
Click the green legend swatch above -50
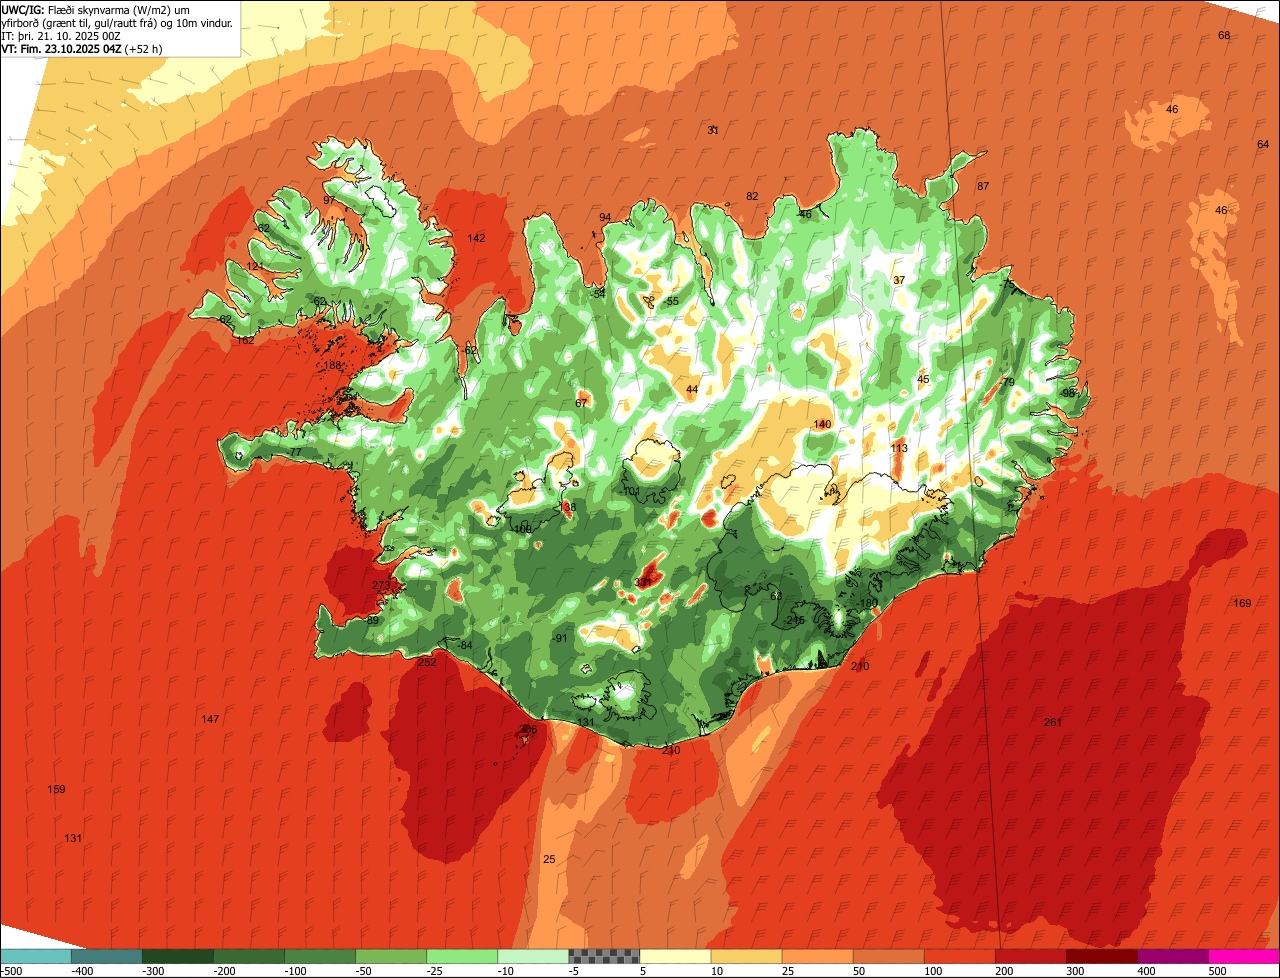tap(390, 956)
